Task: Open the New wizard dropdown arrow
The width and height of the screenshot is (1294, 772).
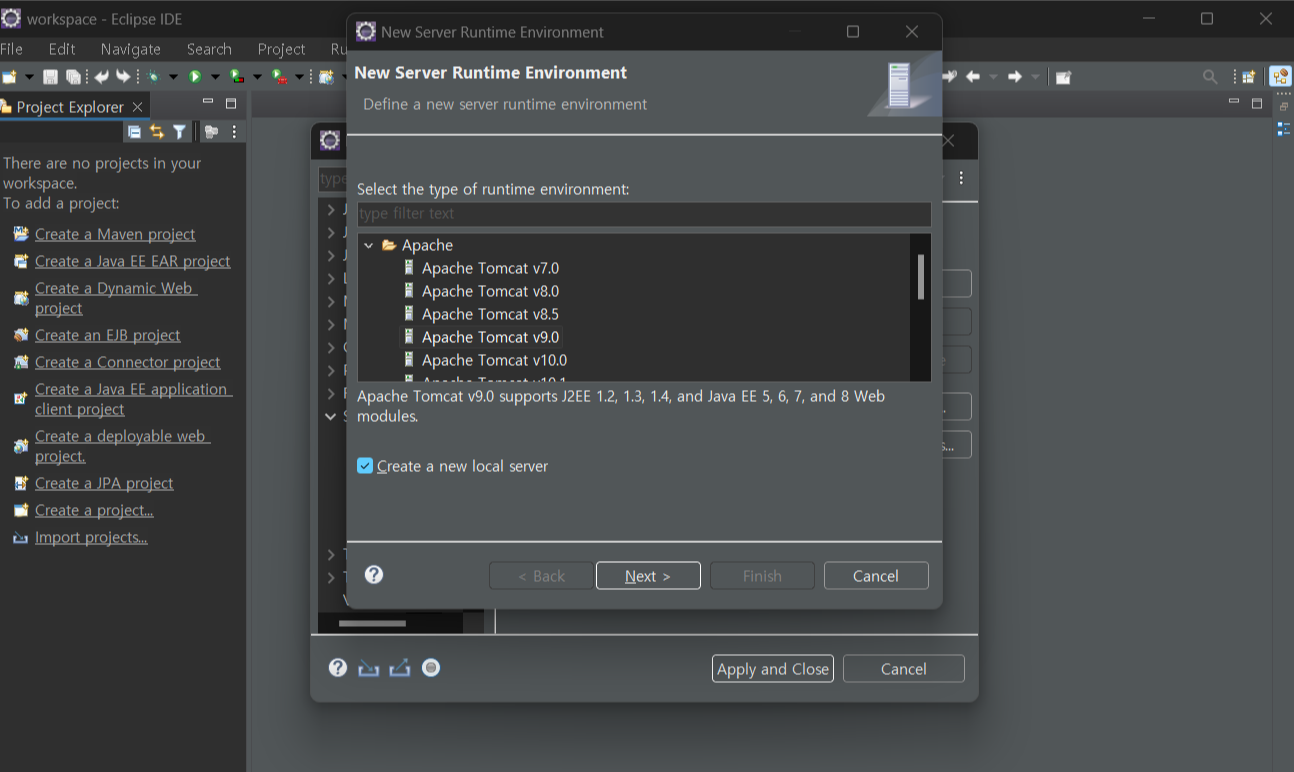Action: [29, 77]
